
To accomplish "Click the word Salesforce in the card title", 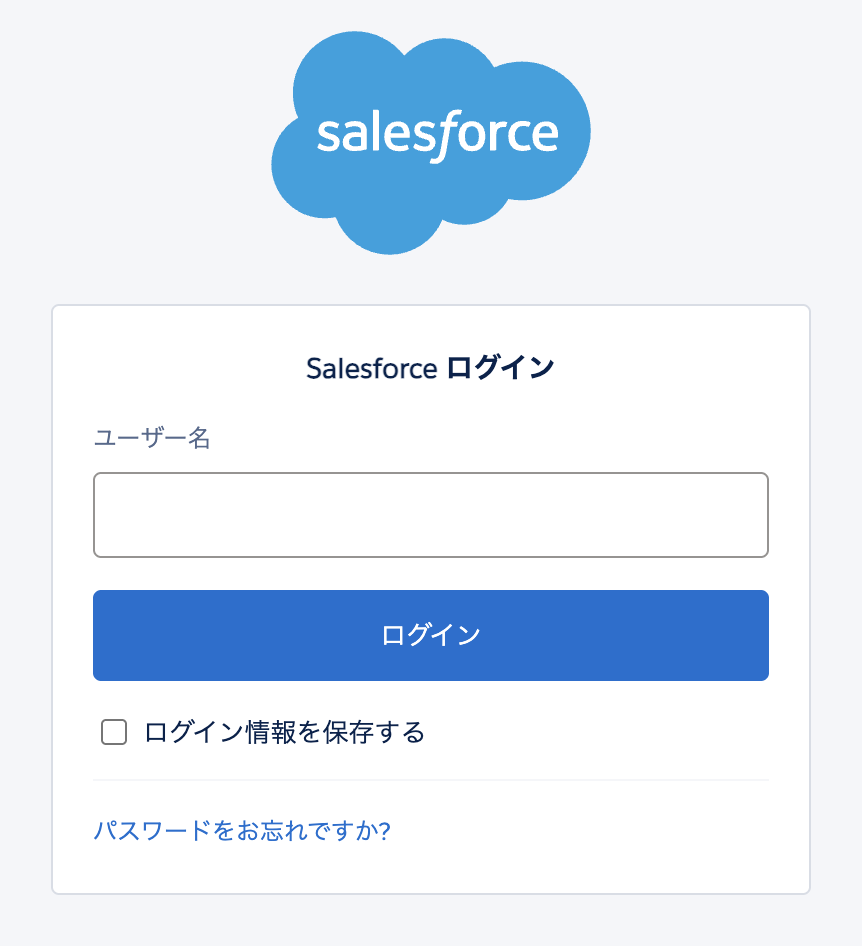I will 372,369.
